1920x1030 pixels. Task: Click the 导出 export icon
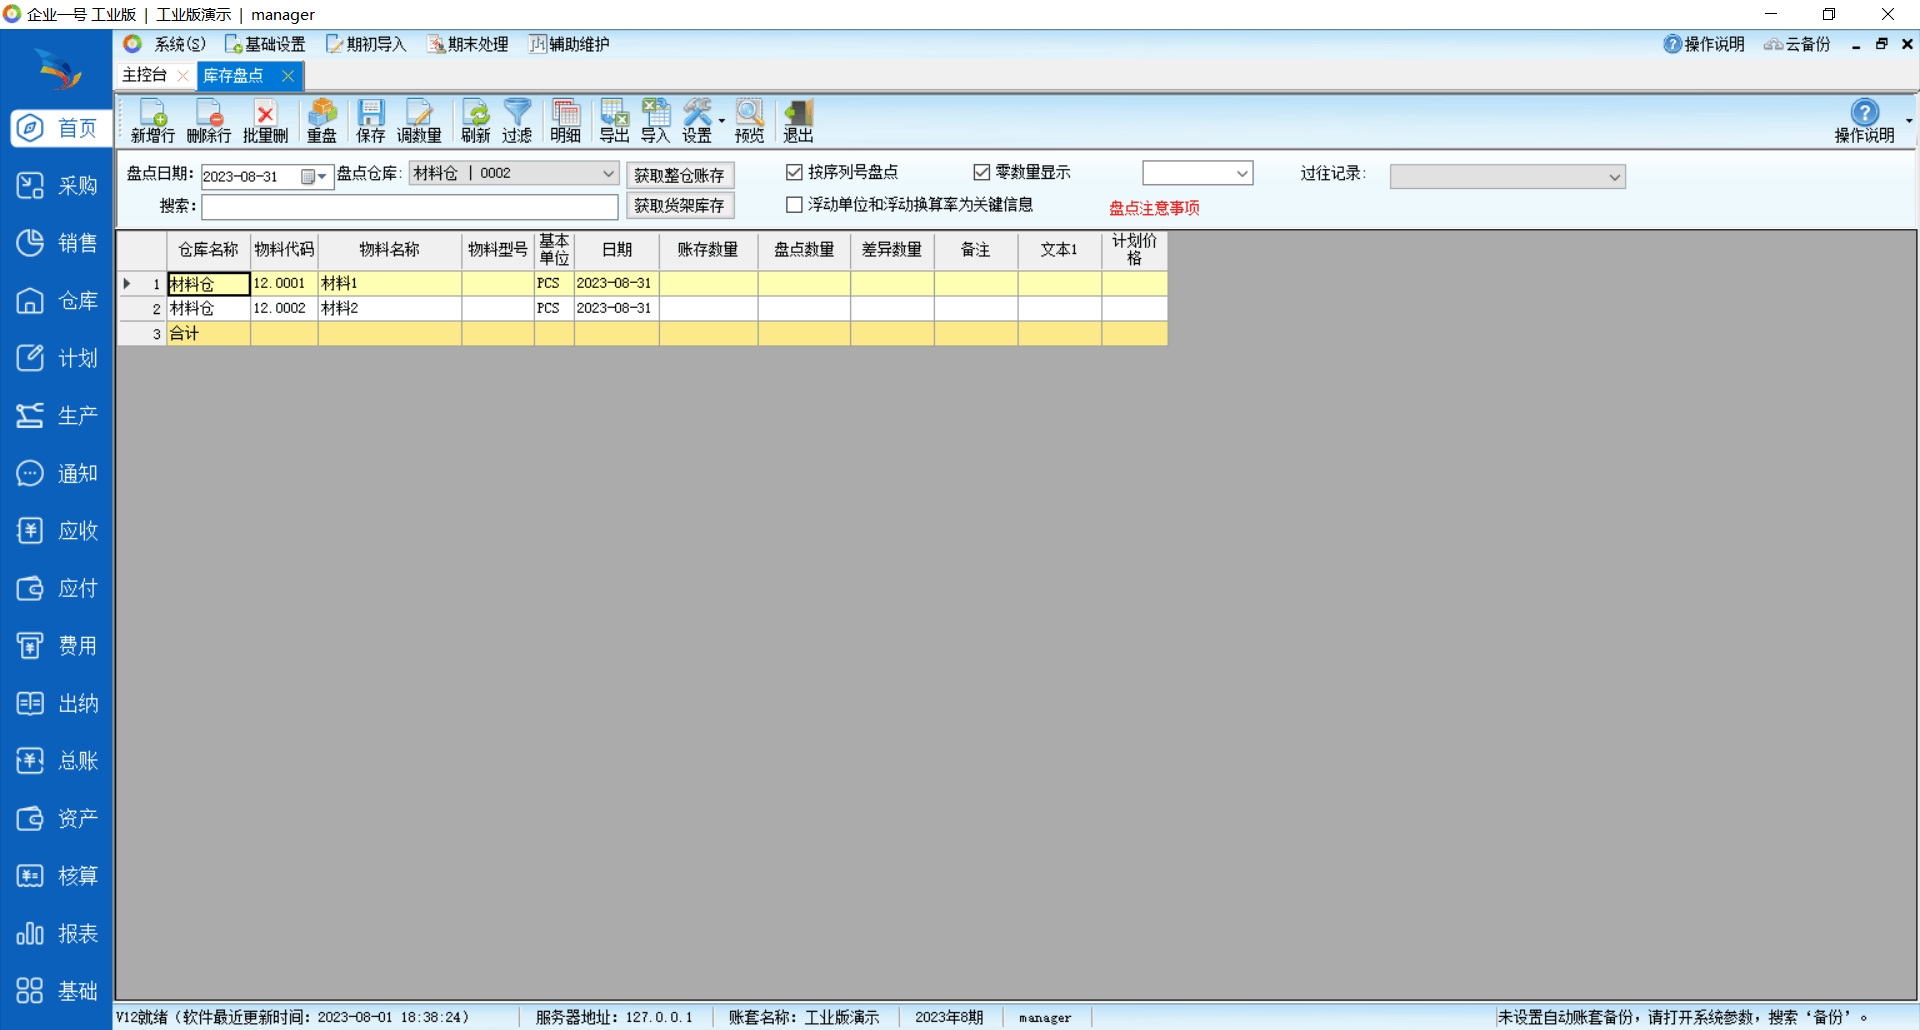point(614,121)
